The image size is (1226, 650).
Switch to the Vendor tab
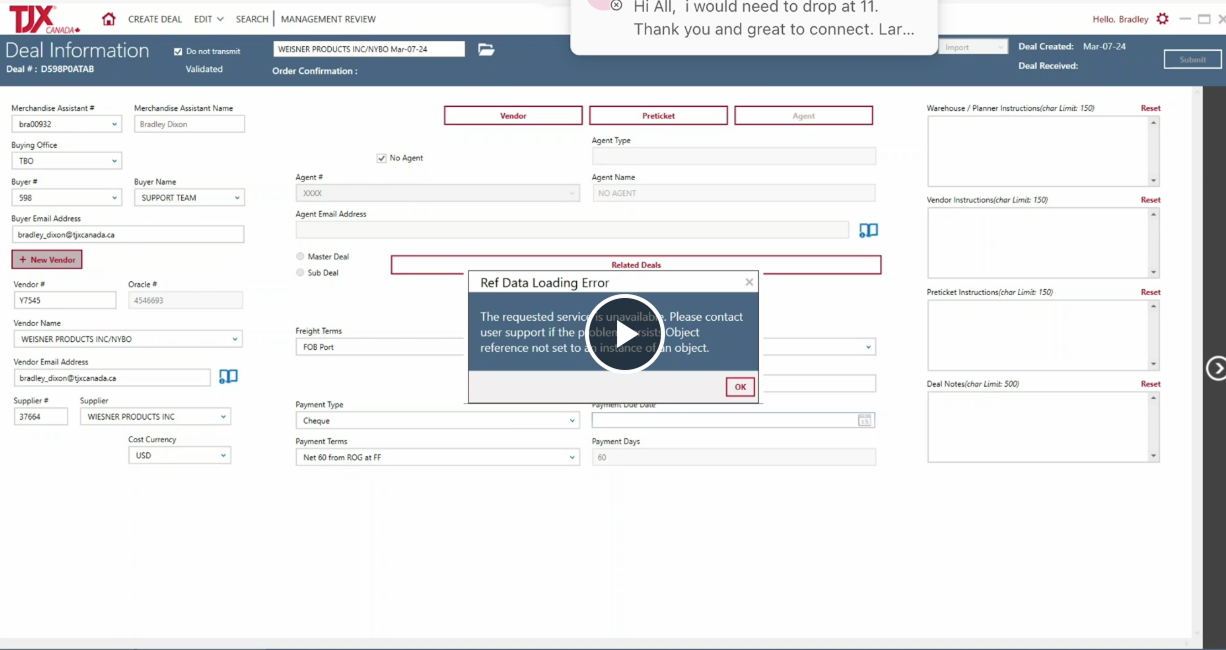[x=513, y=116]
